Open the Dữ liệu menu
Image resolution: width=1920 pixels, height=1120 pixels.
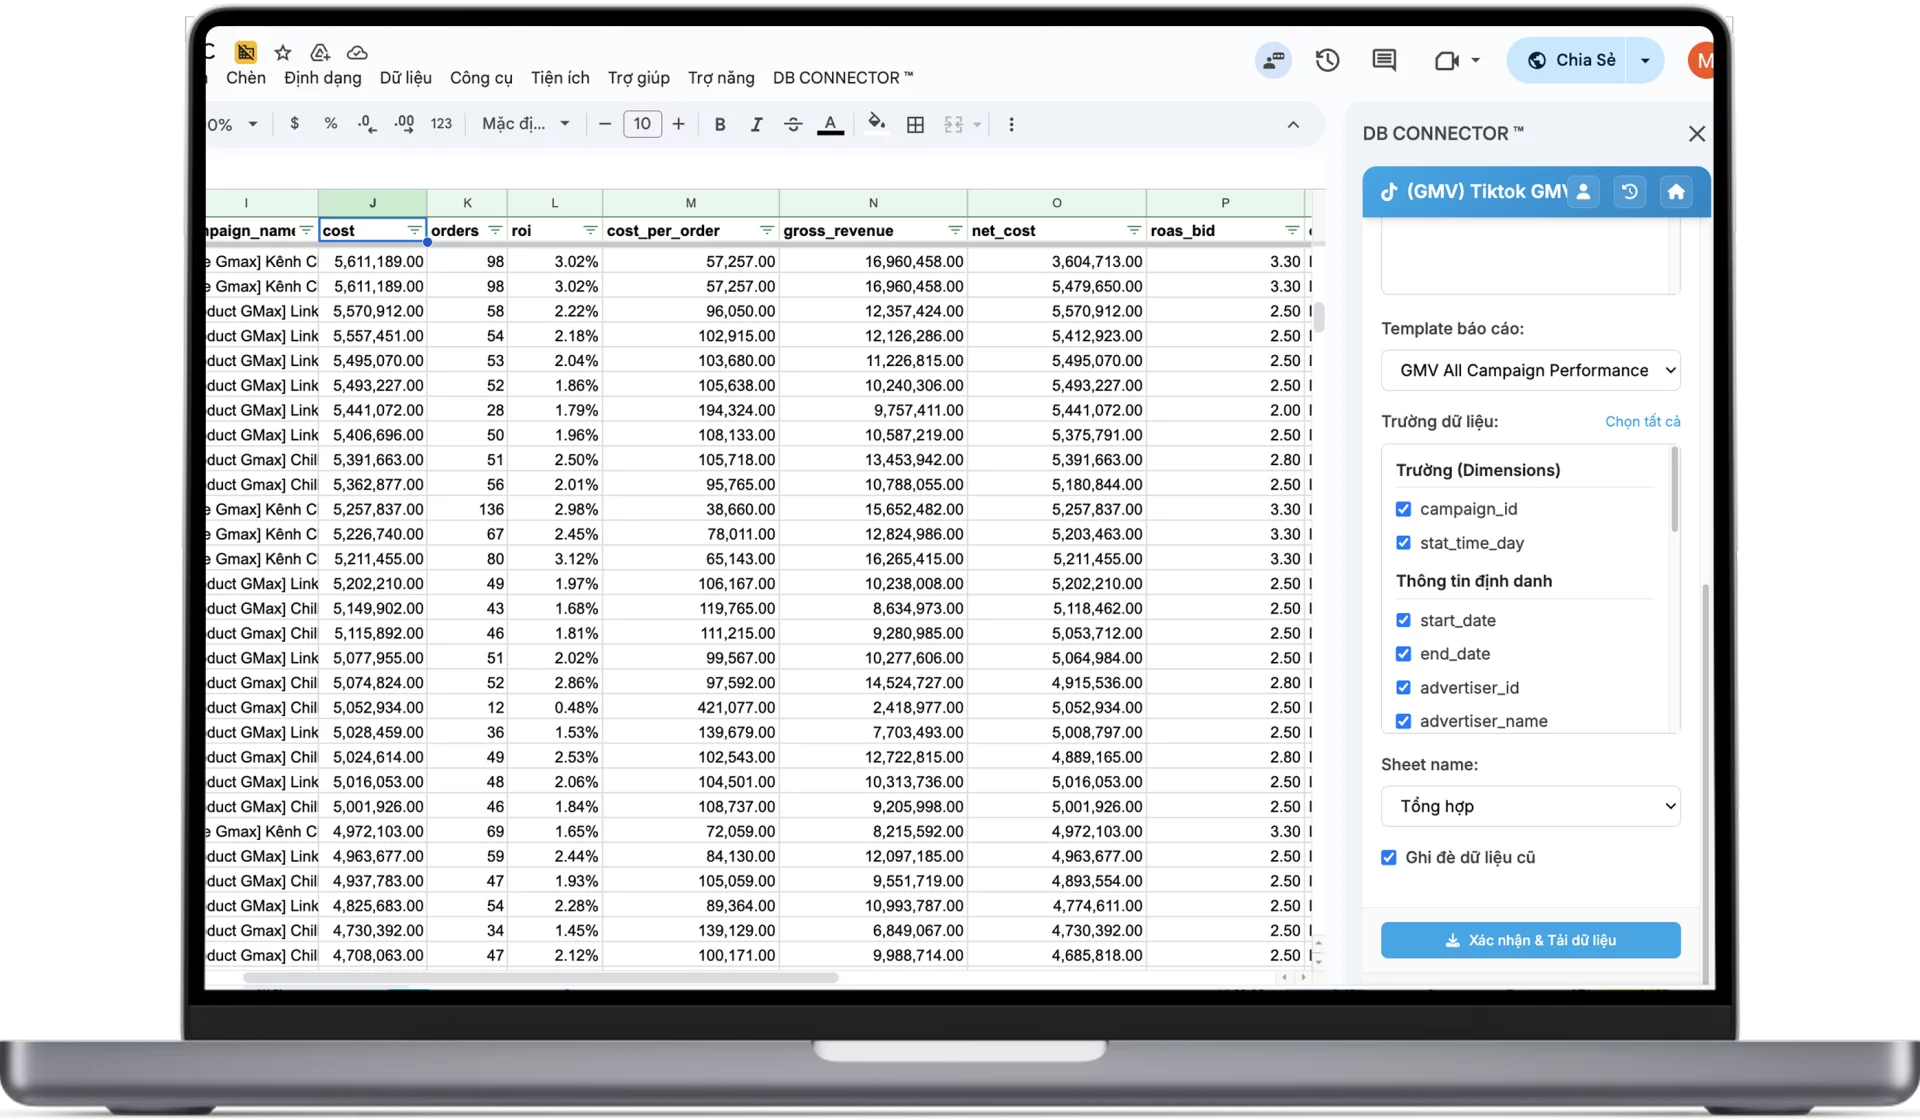405,78
